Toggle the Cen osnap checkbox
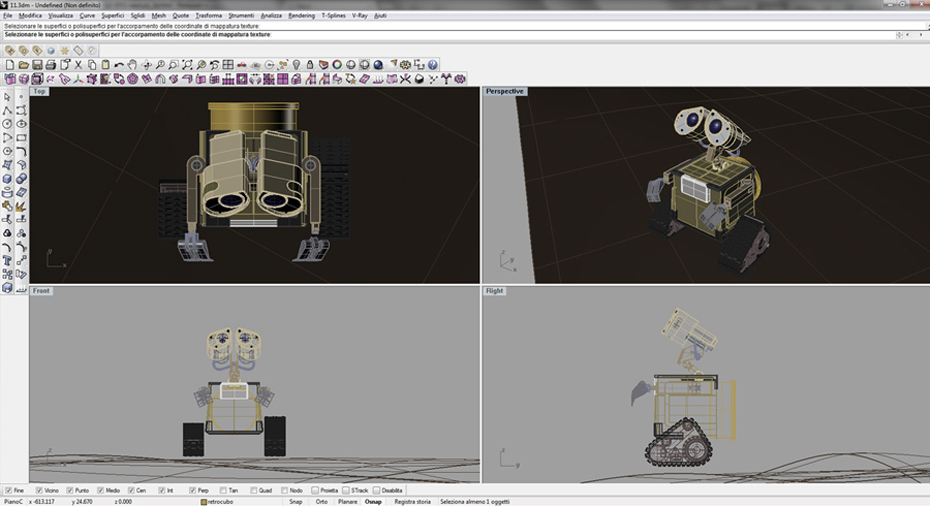 click(131, 491)
